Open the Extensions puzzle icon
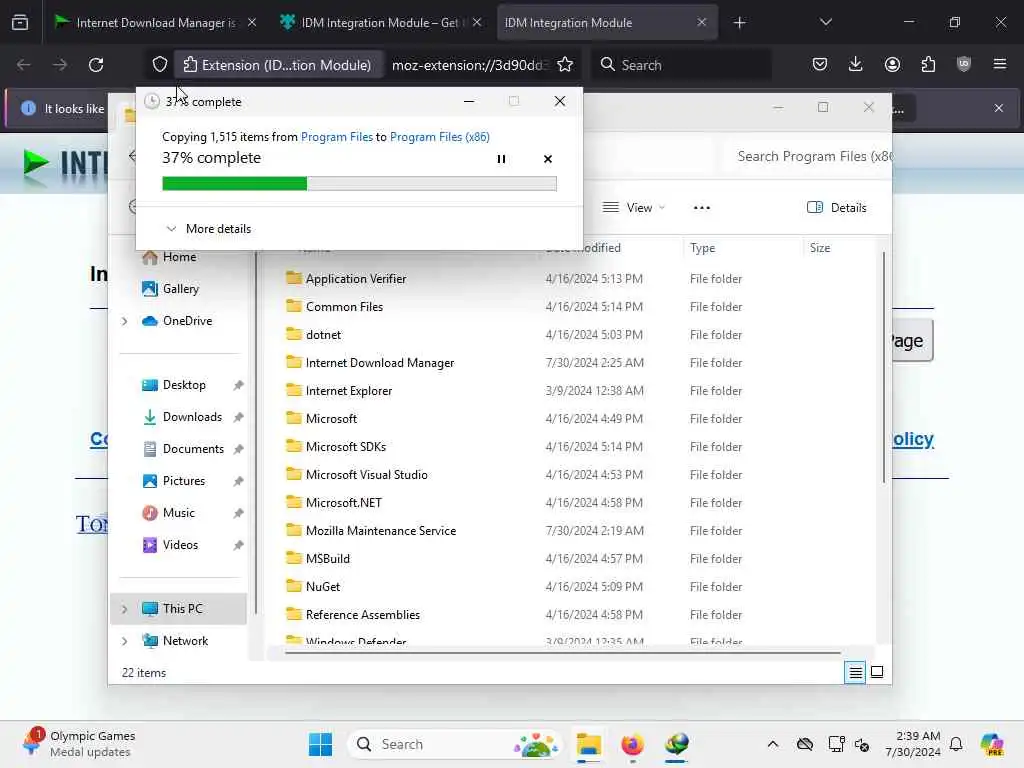Screen dimensions: 1024x768 point(928,65)
